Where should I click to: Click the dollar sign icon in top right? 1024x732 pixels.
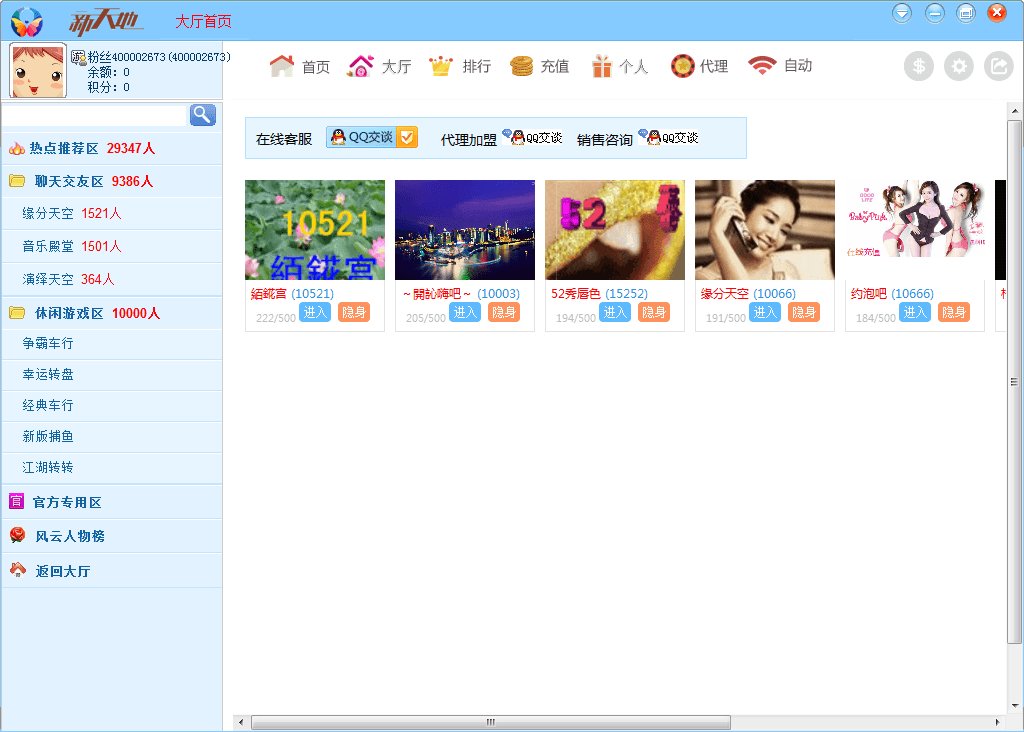pos(918,67)
